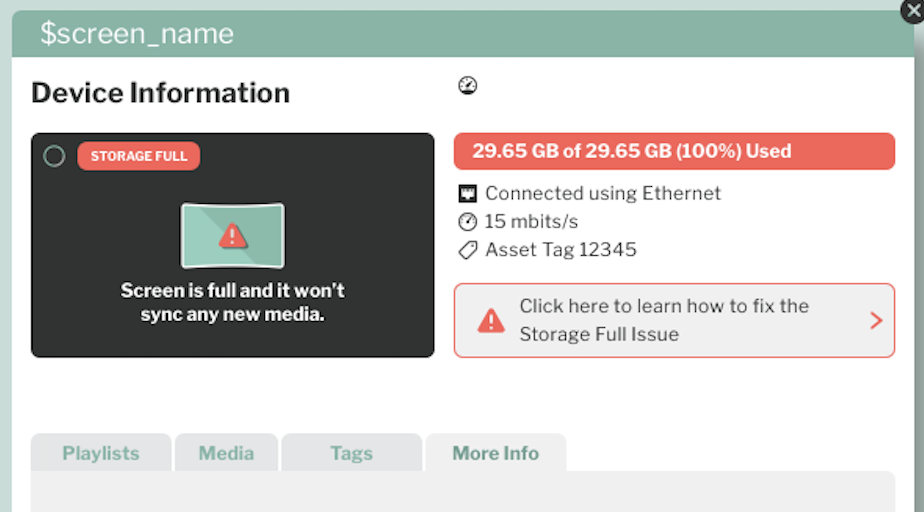
Task: Click the asset tag icon
Action: point(467,250)
